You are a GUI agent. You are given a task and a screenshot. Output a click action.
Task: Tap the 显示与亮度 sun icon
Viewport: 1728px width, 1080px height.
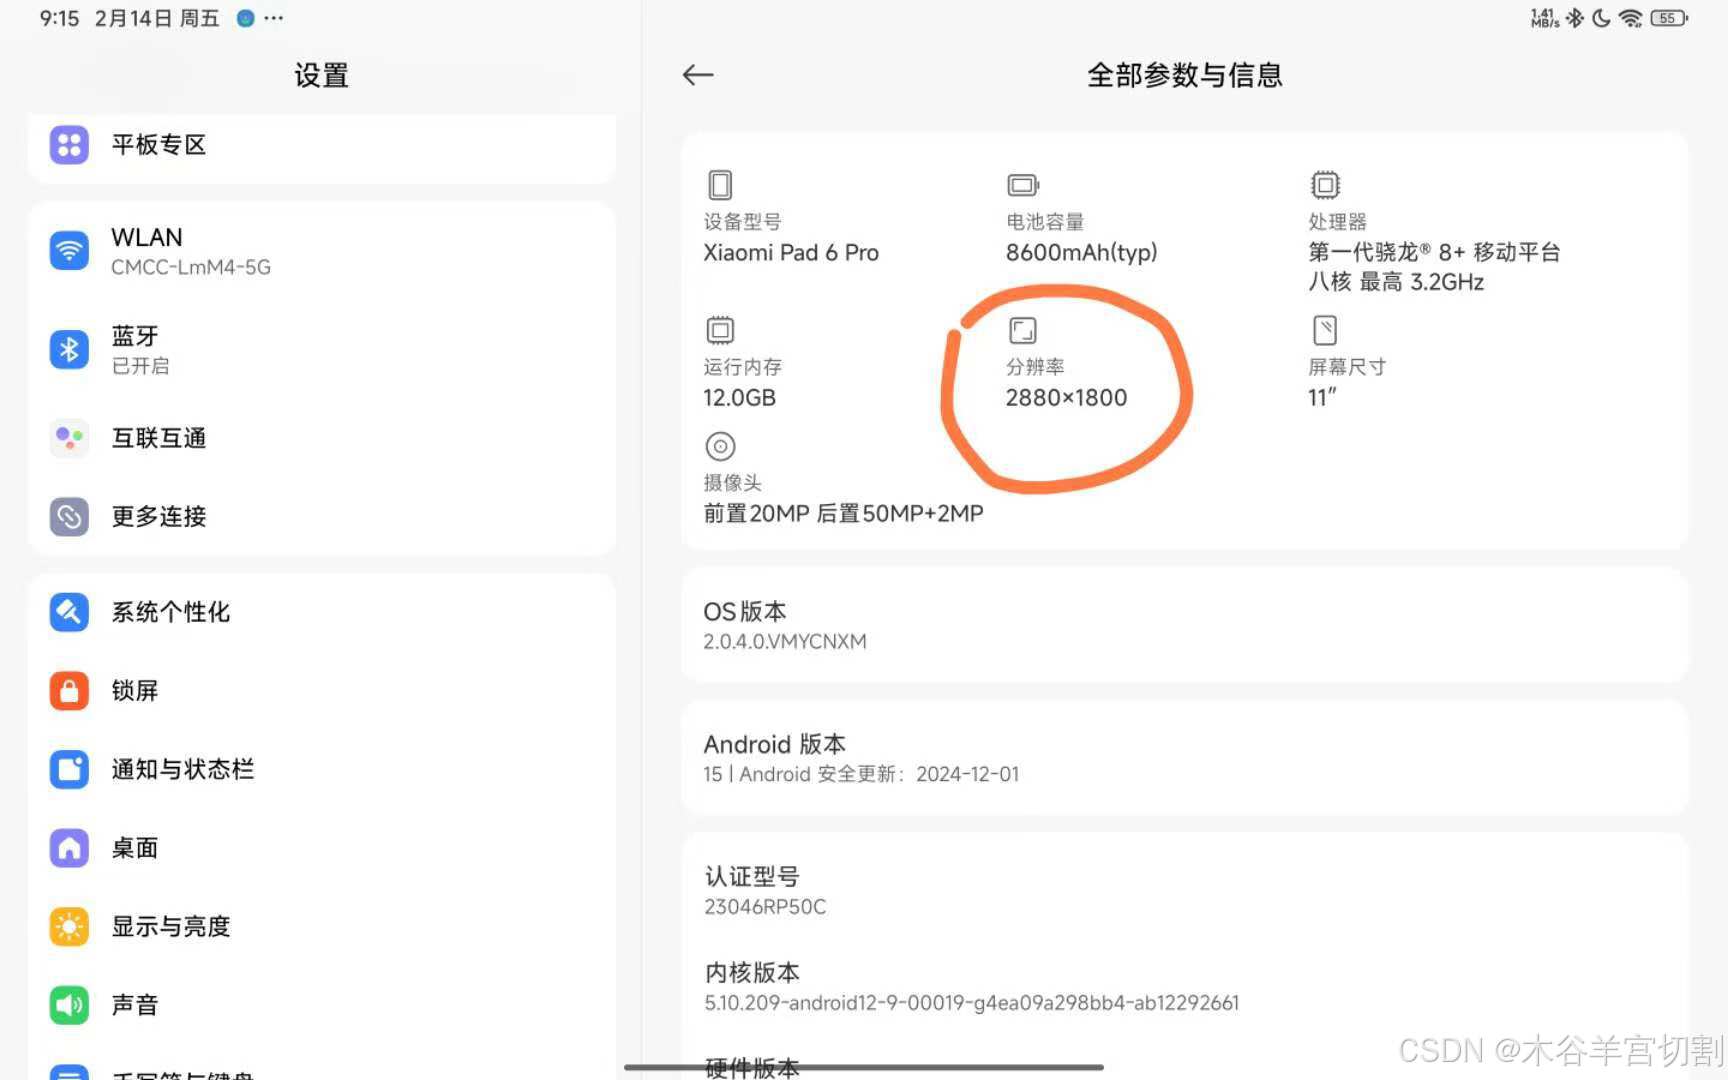click(x=69, y=926)
